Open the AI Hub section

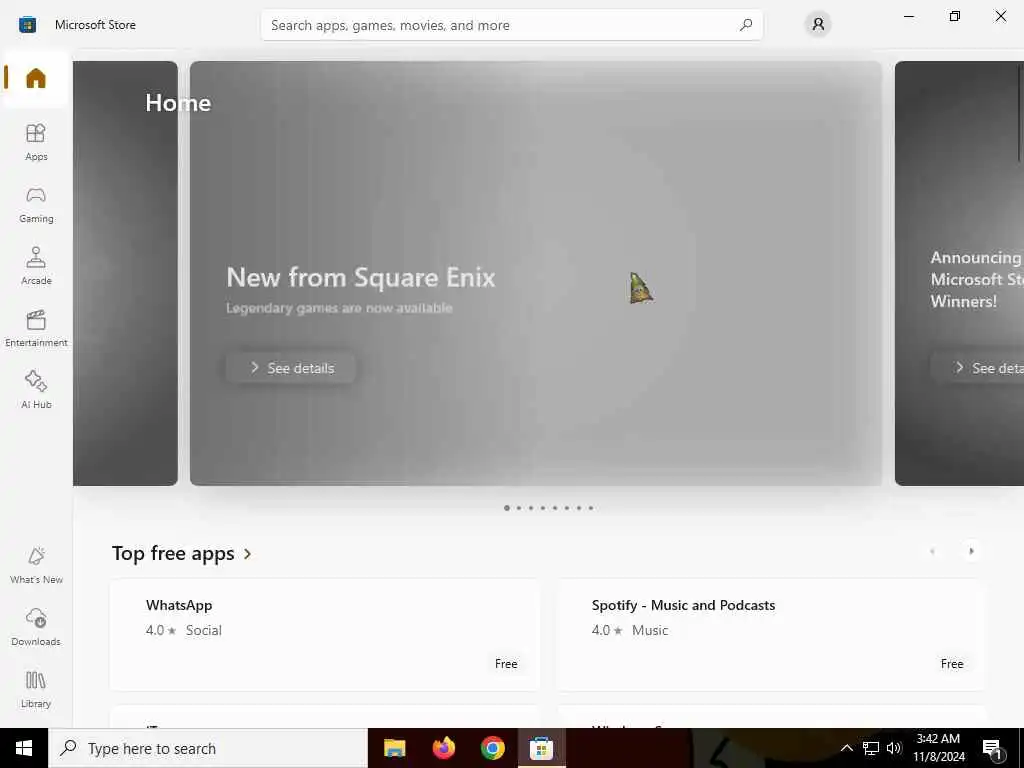36,390
